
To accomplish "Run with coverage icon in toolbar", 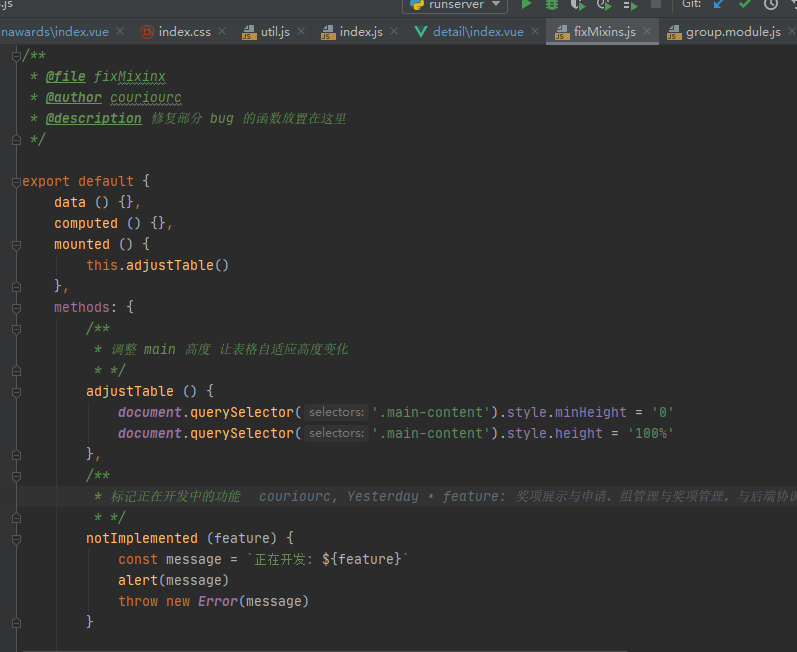I will click(578, 5).
